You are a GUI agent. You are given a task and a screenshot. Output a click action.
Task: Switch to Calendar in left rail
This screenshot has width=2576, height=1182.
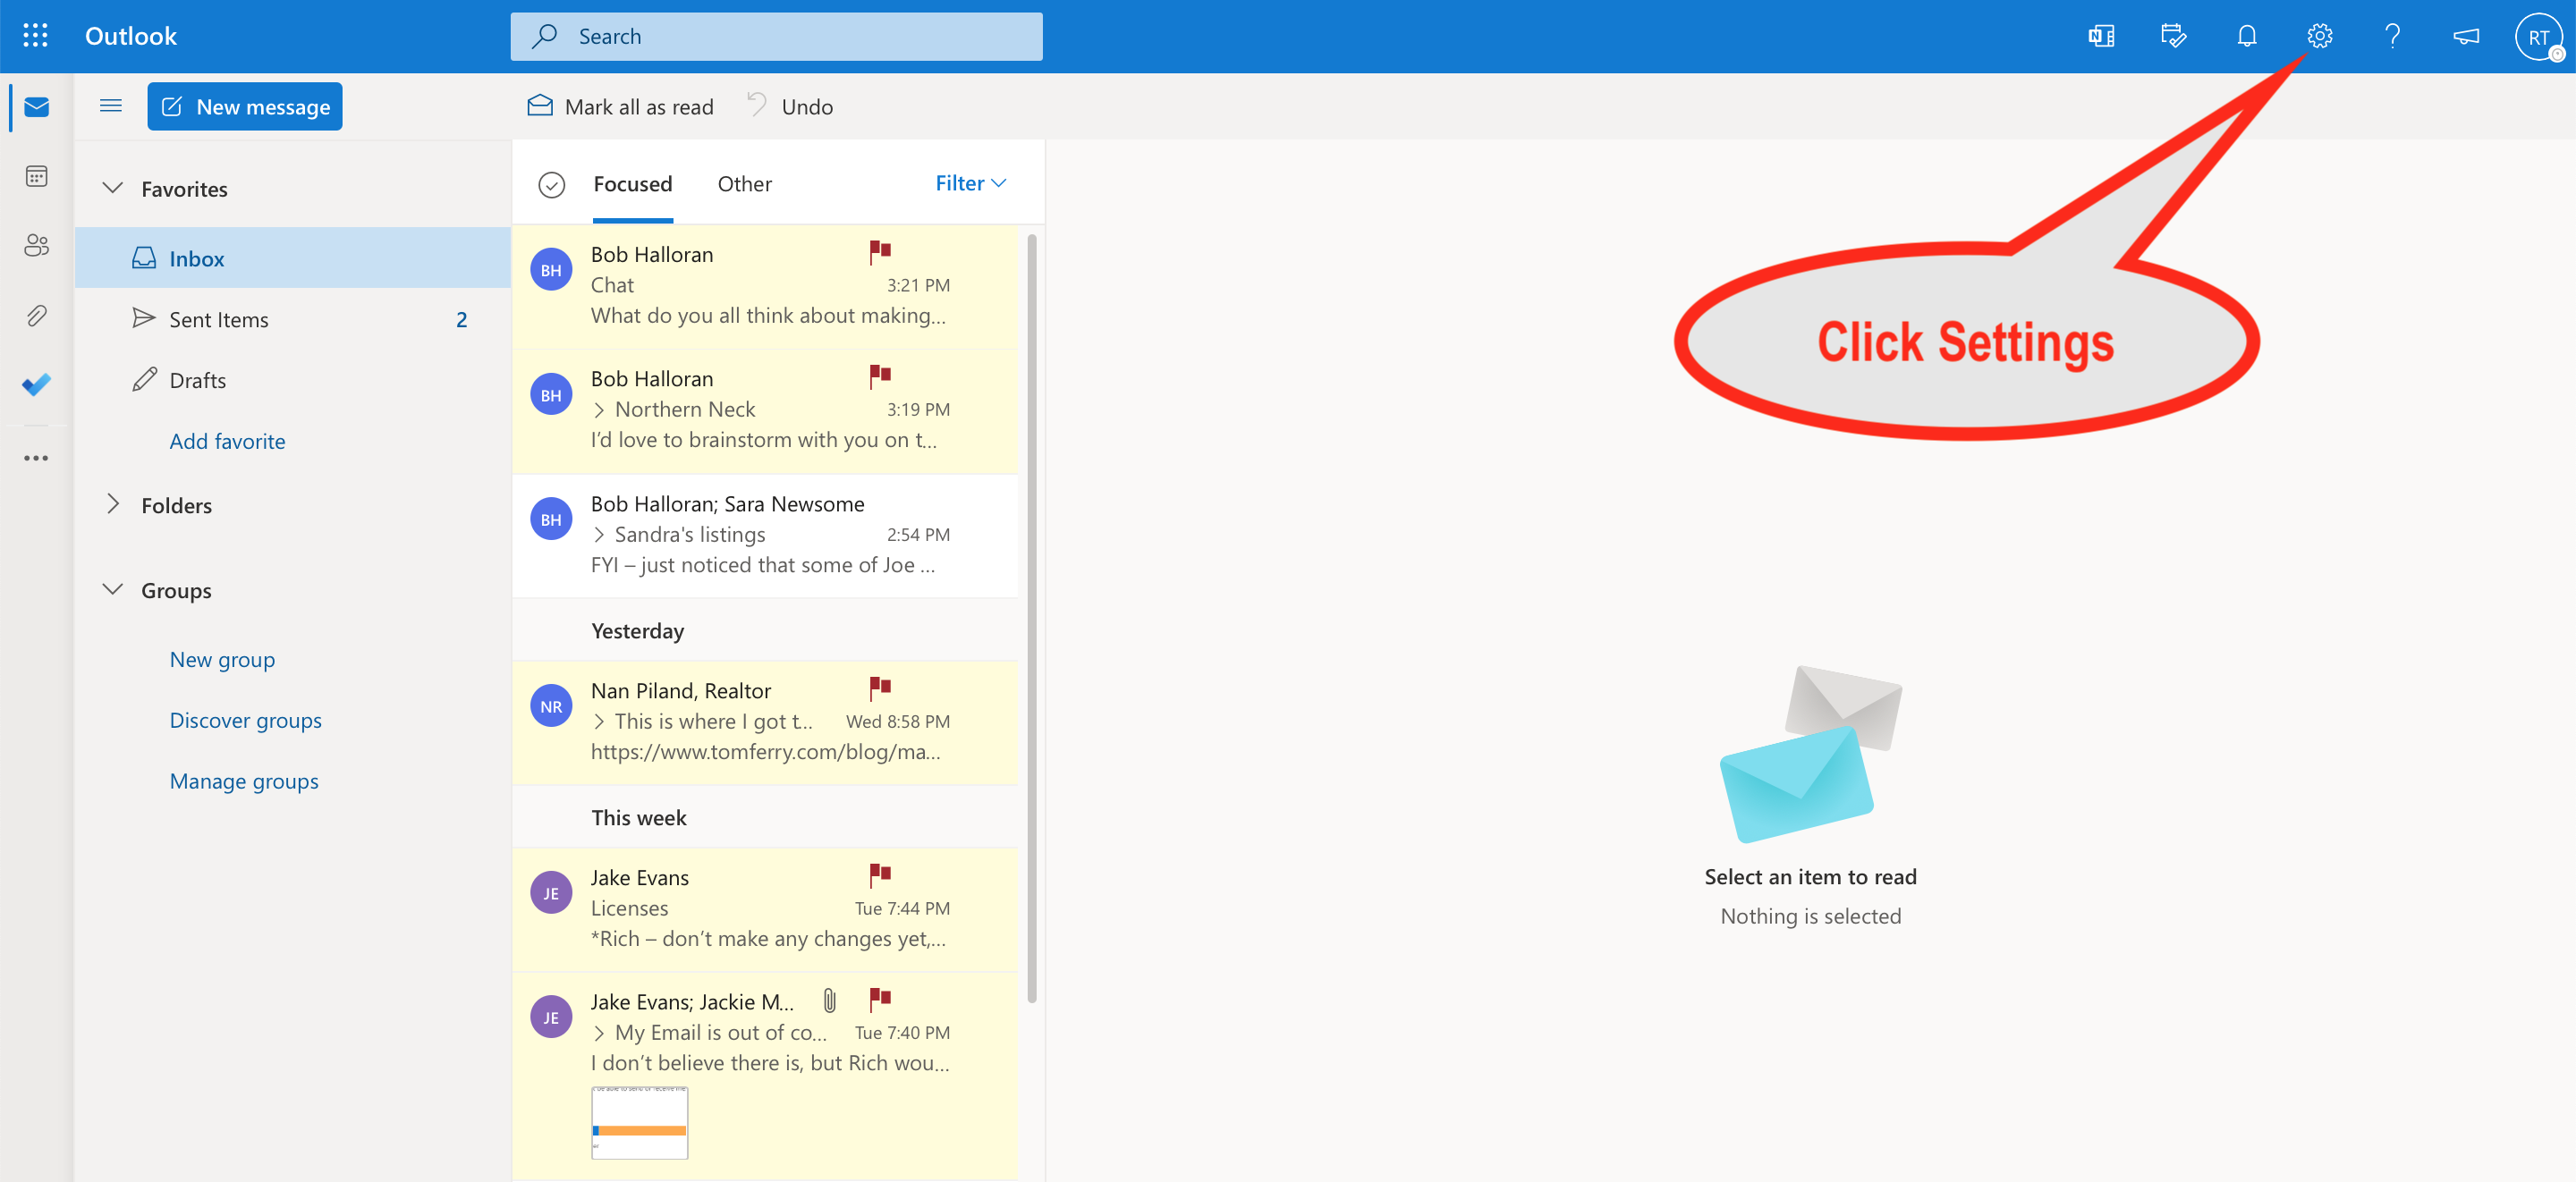(x=36, y=177)
